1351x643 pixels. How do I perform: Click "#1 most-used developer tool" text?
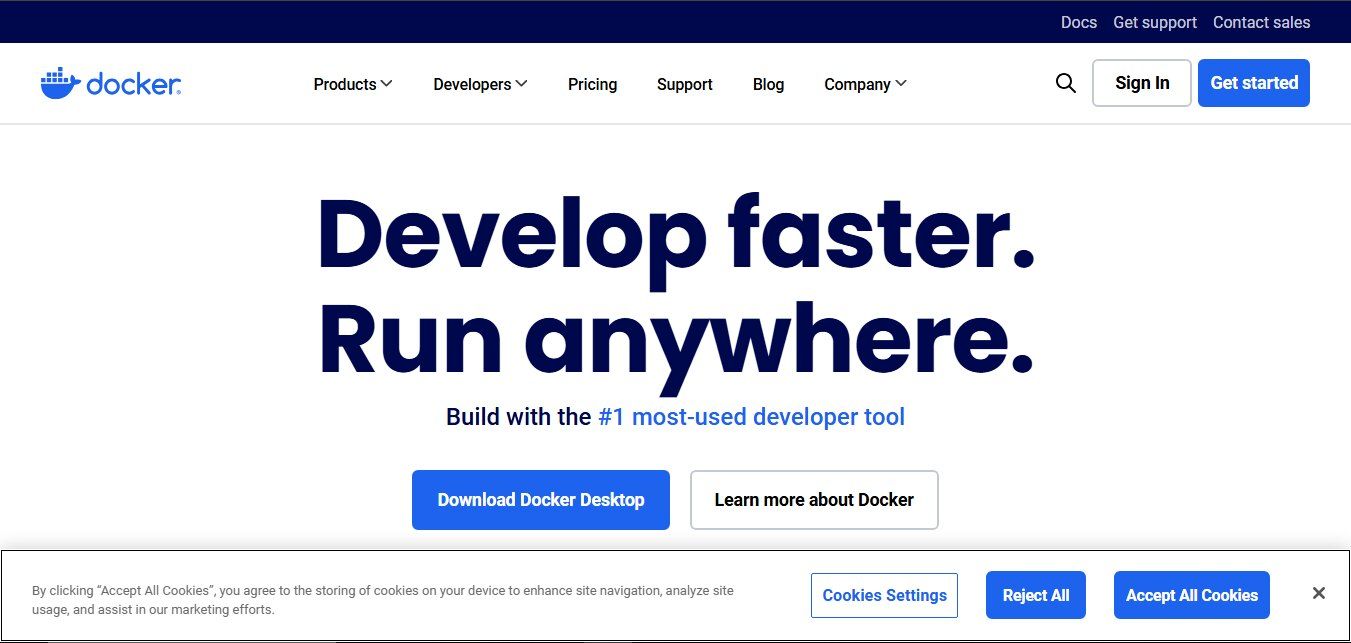pos(751,417)
